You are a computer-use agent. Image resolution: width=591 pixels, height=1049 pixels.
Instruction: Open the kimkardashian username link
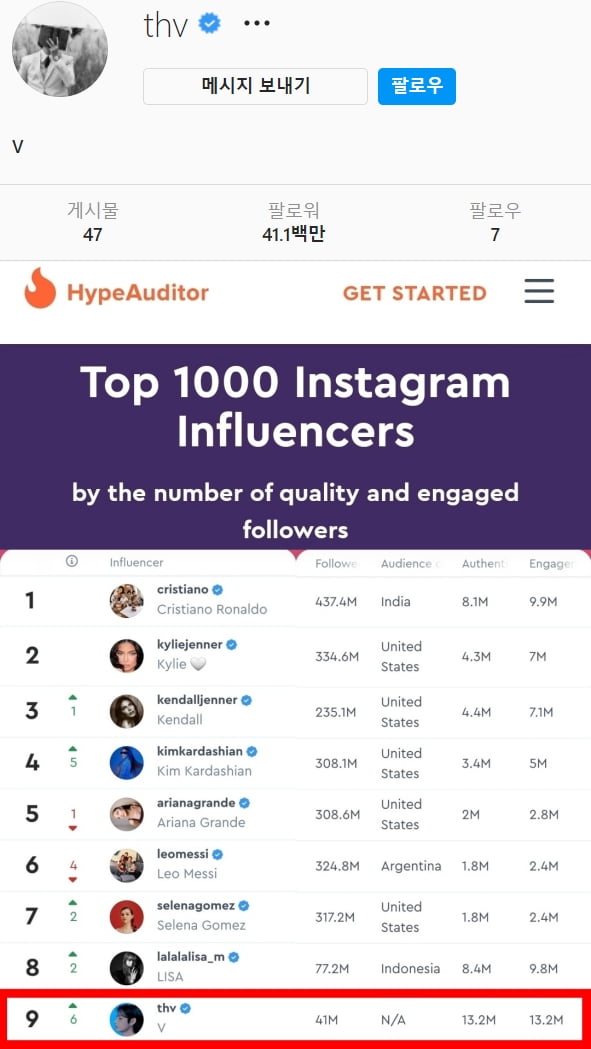[199, 751]
